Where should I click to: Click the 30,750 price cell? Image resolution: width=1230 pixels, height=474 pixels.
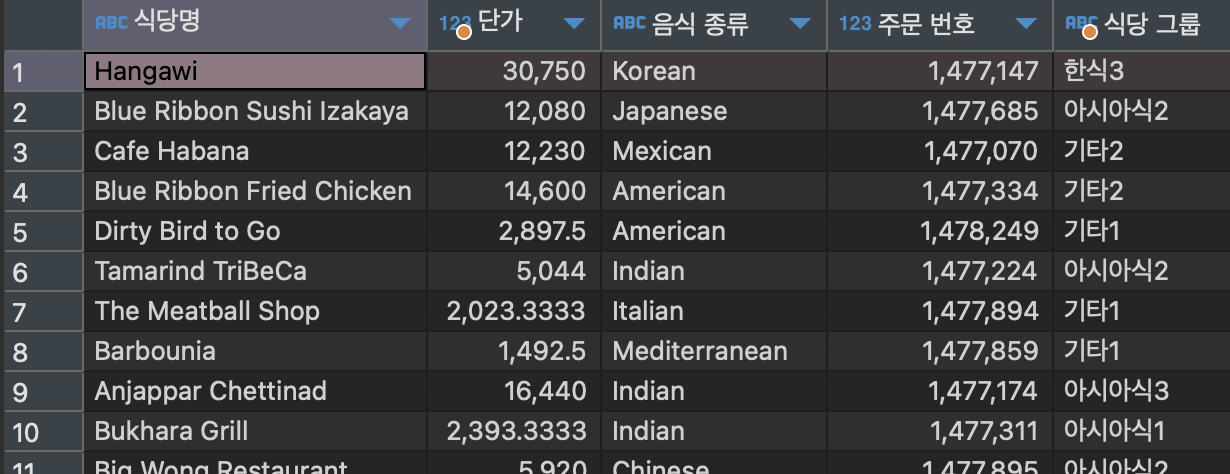click(x=514, y=71)
